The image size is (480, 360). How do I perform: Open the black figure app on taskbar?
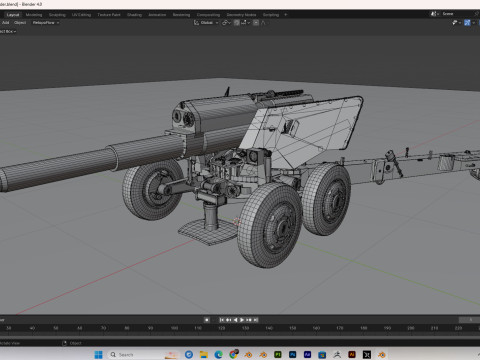point(337,355)
